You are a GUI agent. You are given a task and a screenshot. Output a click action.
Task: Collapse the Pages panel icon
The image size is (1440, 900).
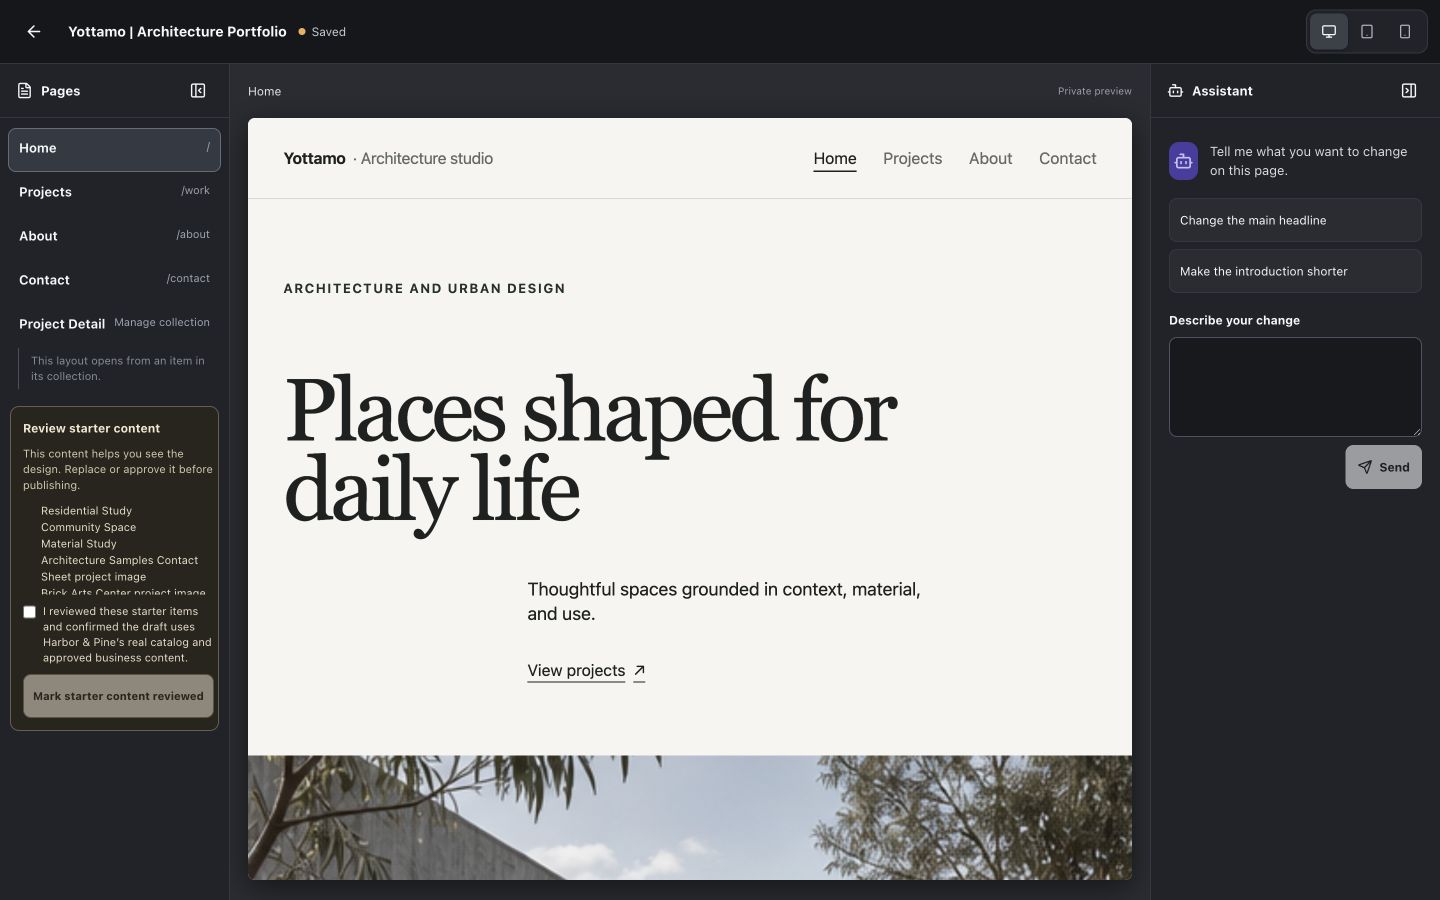tap(198, 91)
